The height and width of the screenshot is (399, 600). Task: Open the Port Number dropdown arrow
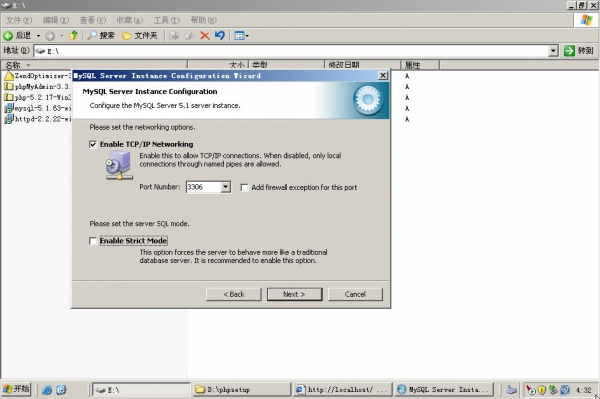225,187
